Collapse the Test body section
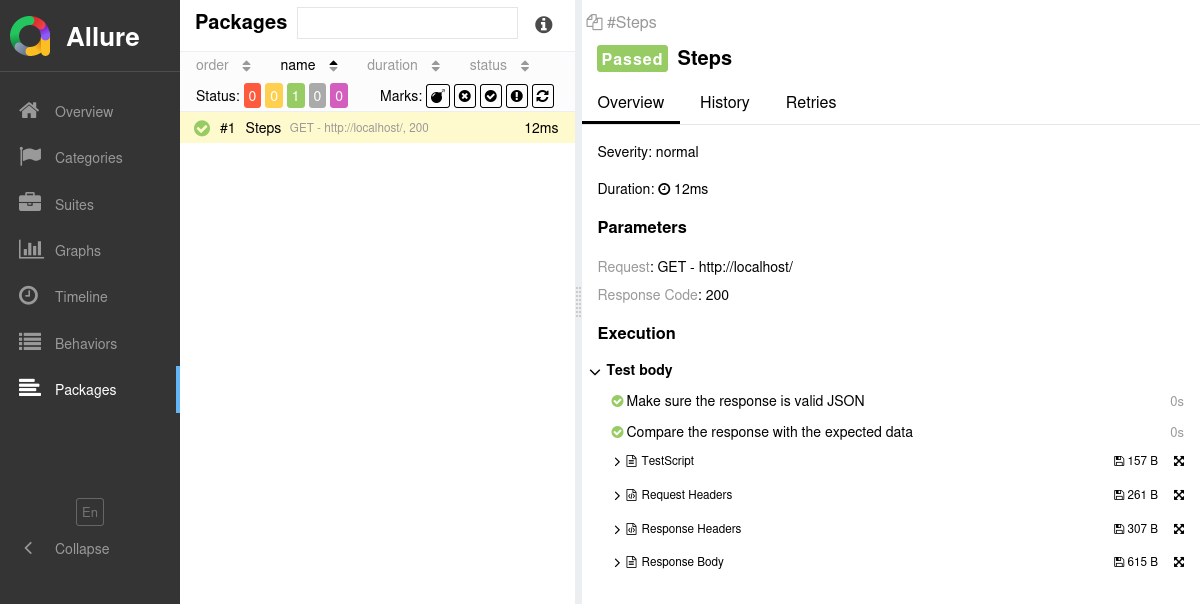This screenshot has height=604, width=1200. pyautogui.click(x=595, y=371)
